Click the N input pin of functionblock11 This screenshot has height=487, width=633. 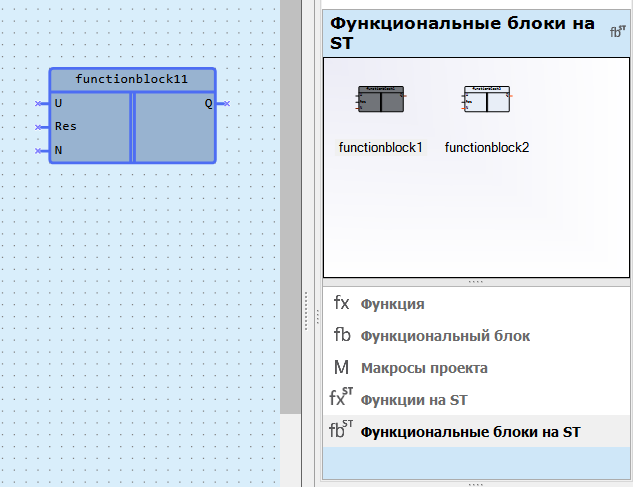point(42,151)
